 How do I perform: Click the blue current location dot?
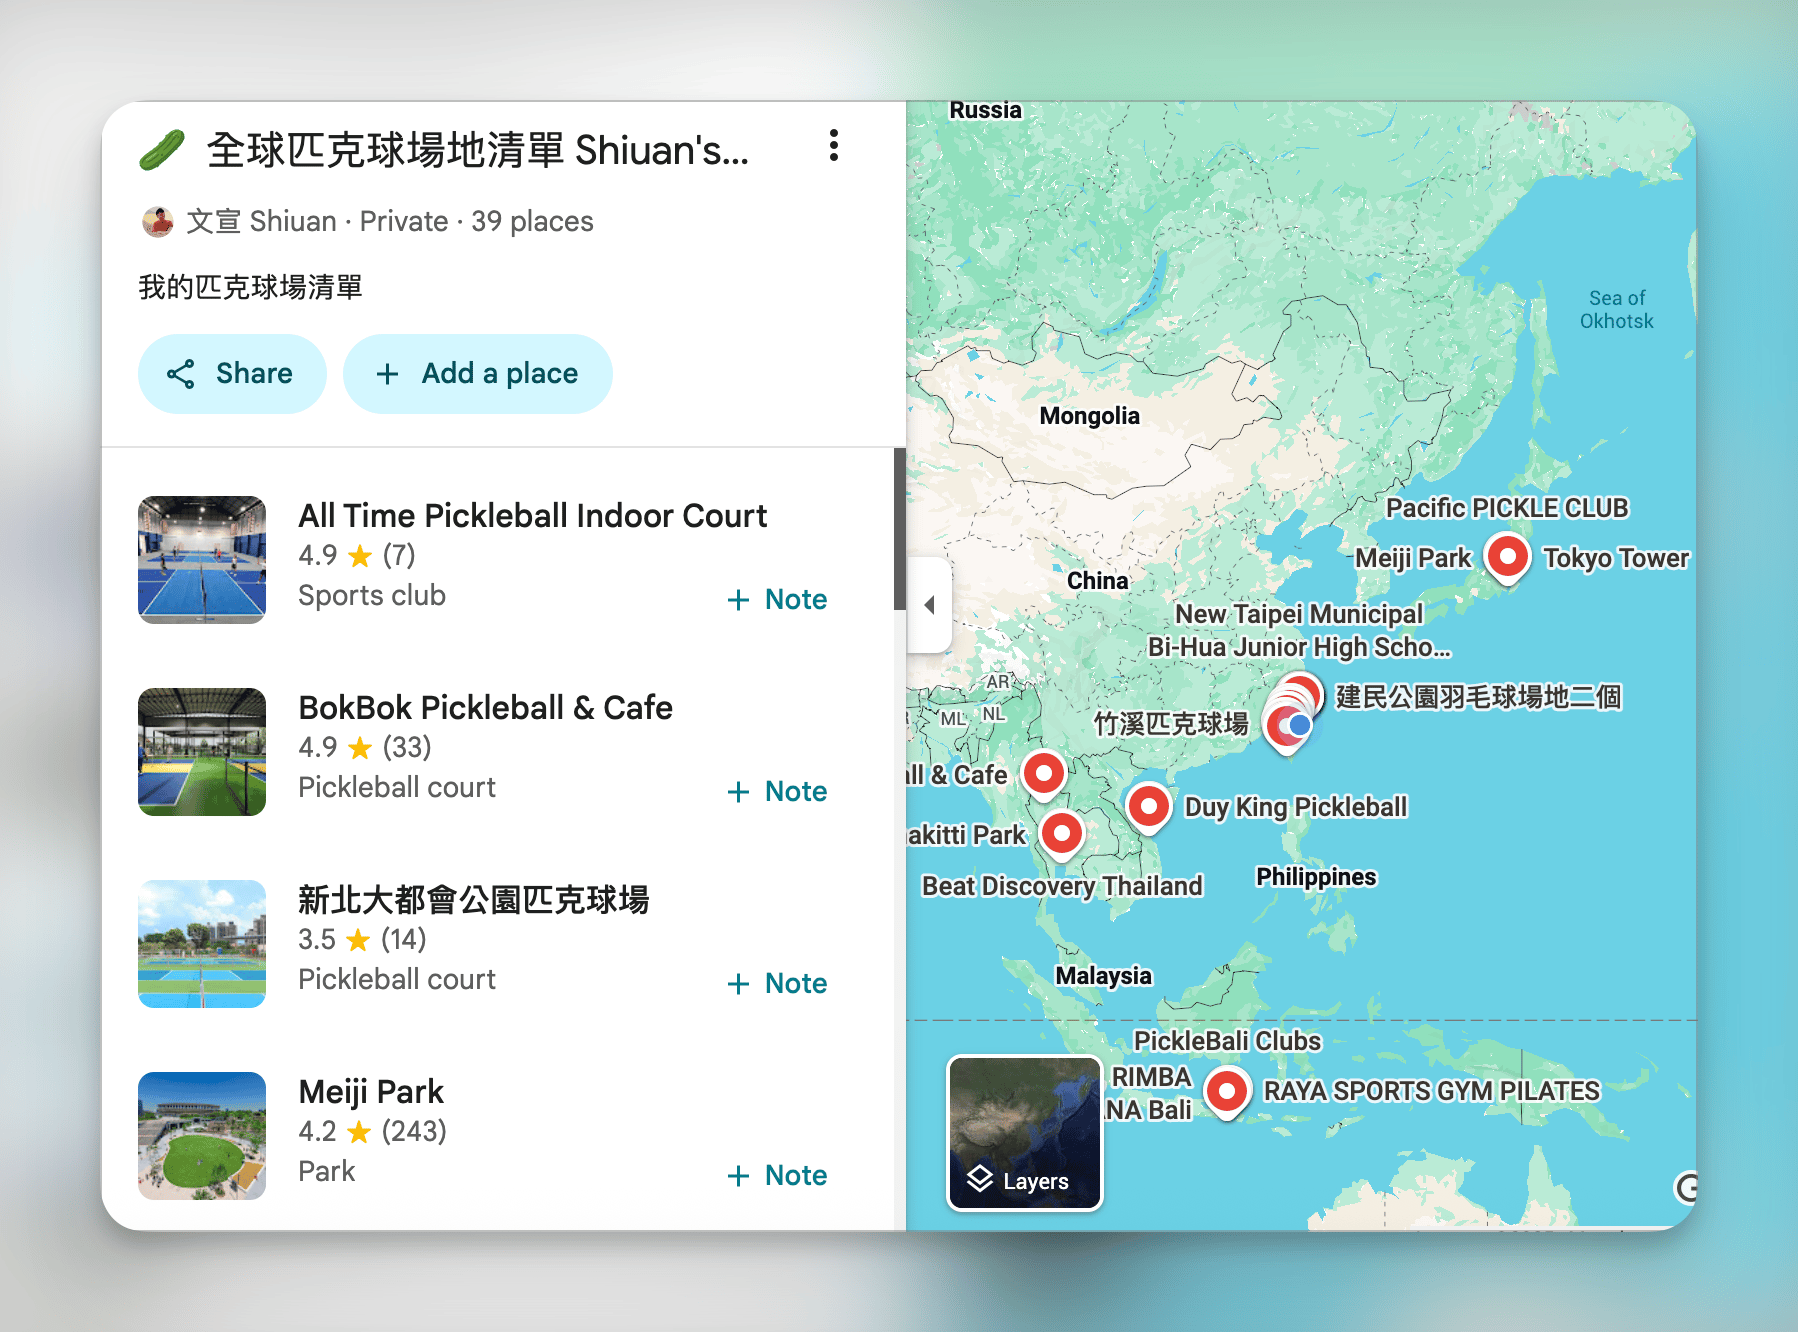coord(1298,724)
